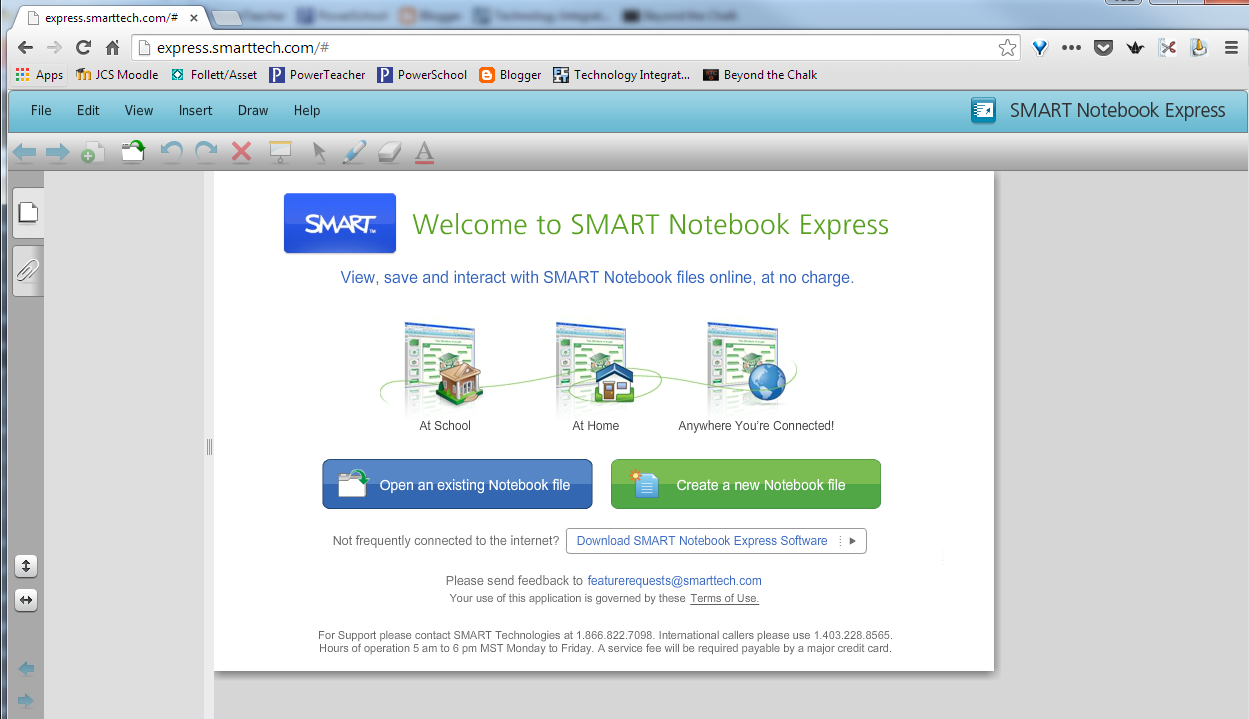Click the screen shade presentation icon
The image size is (1249, 719).
[x=280, y=152]
